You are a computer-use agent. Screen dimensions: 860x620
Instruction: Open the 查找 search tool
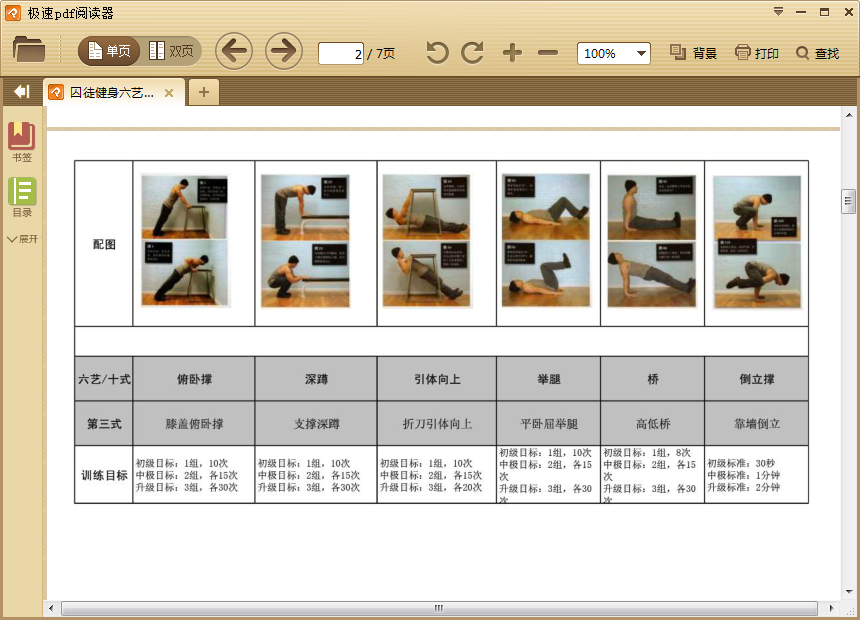[817, 53]
